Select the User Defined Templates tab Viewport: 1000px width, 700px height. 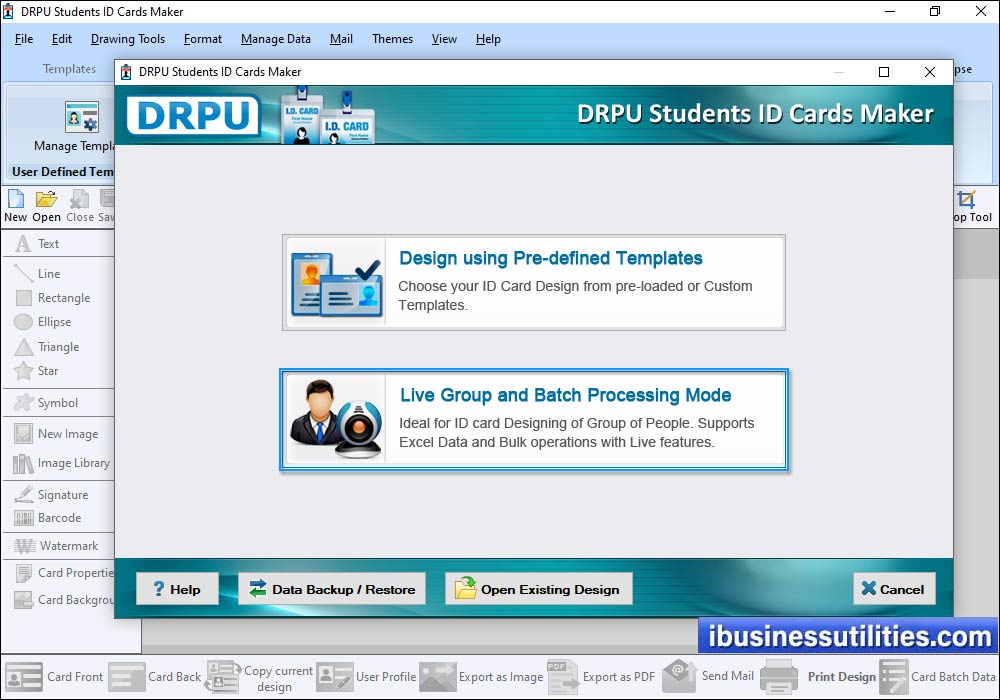pos(60,172)
